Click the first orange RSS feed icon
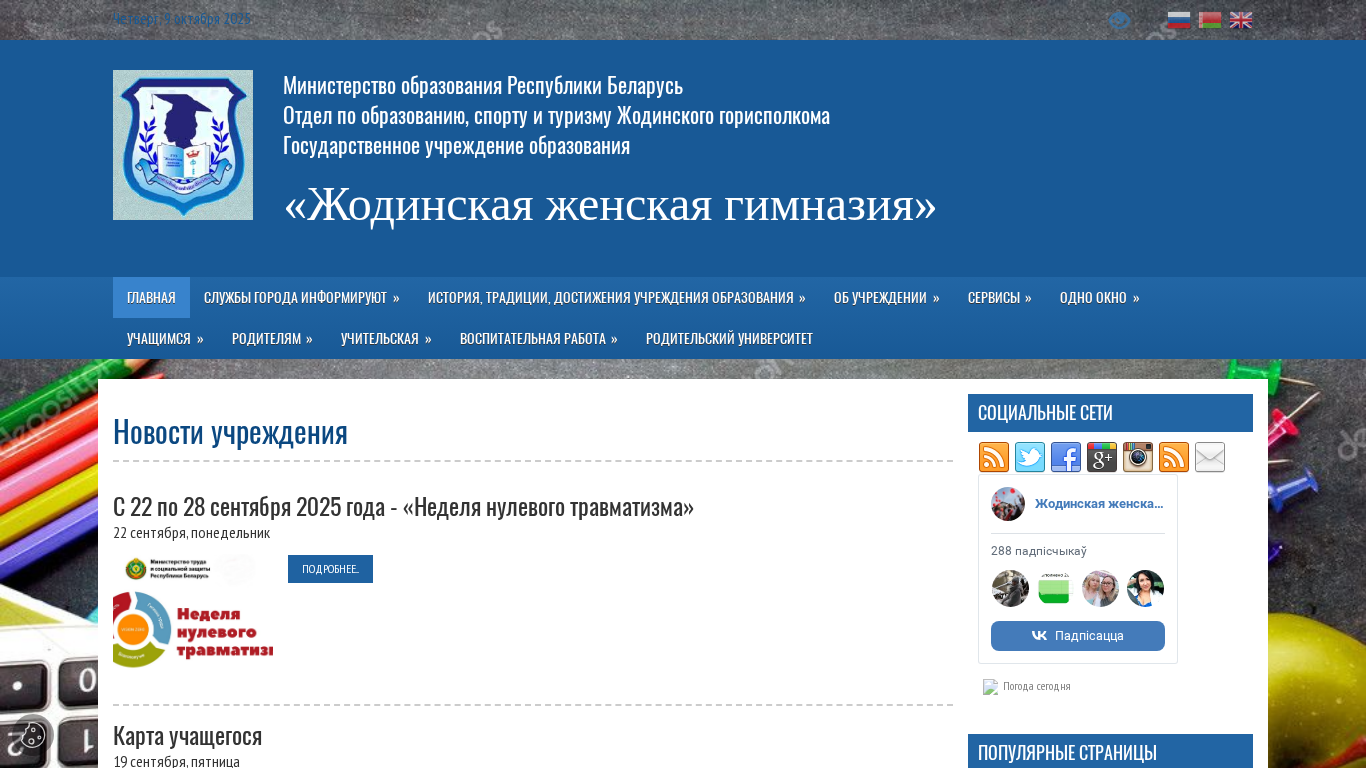The image size is (1366, 768). (x=994, y=457)
